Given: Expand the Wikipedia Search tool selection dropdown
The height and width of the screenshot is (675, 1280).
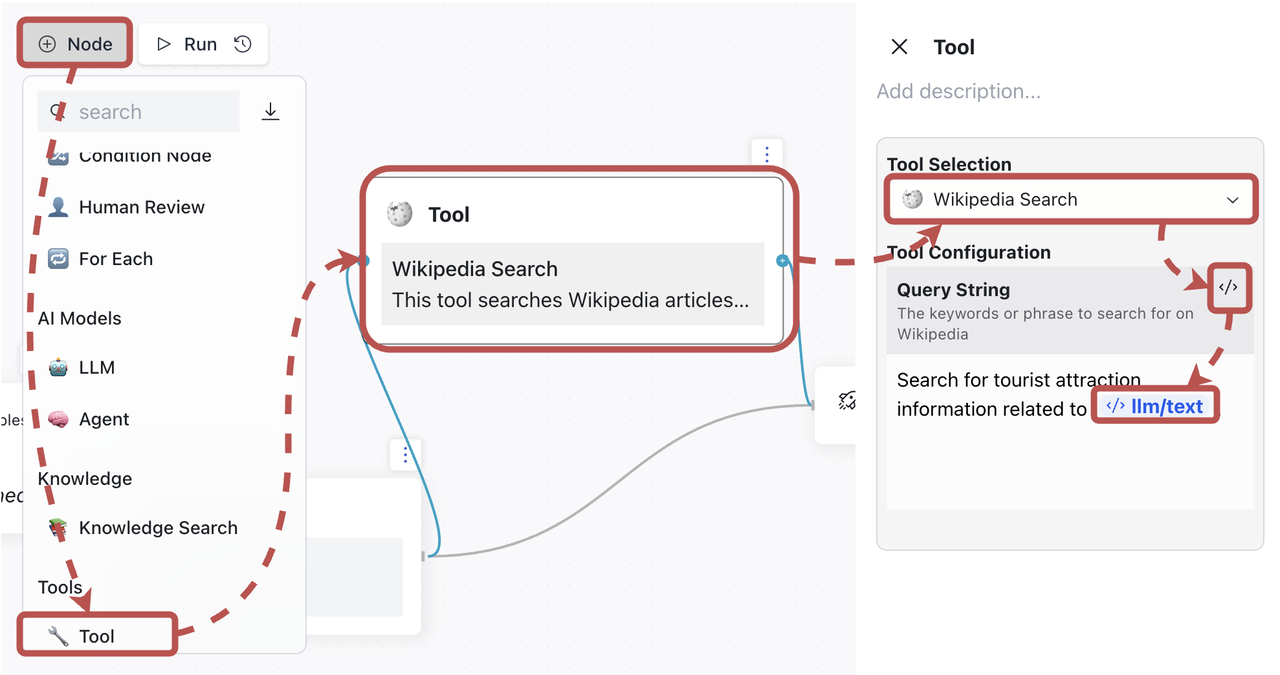Looking at the screenshot, I should (x=1069, y=200).
